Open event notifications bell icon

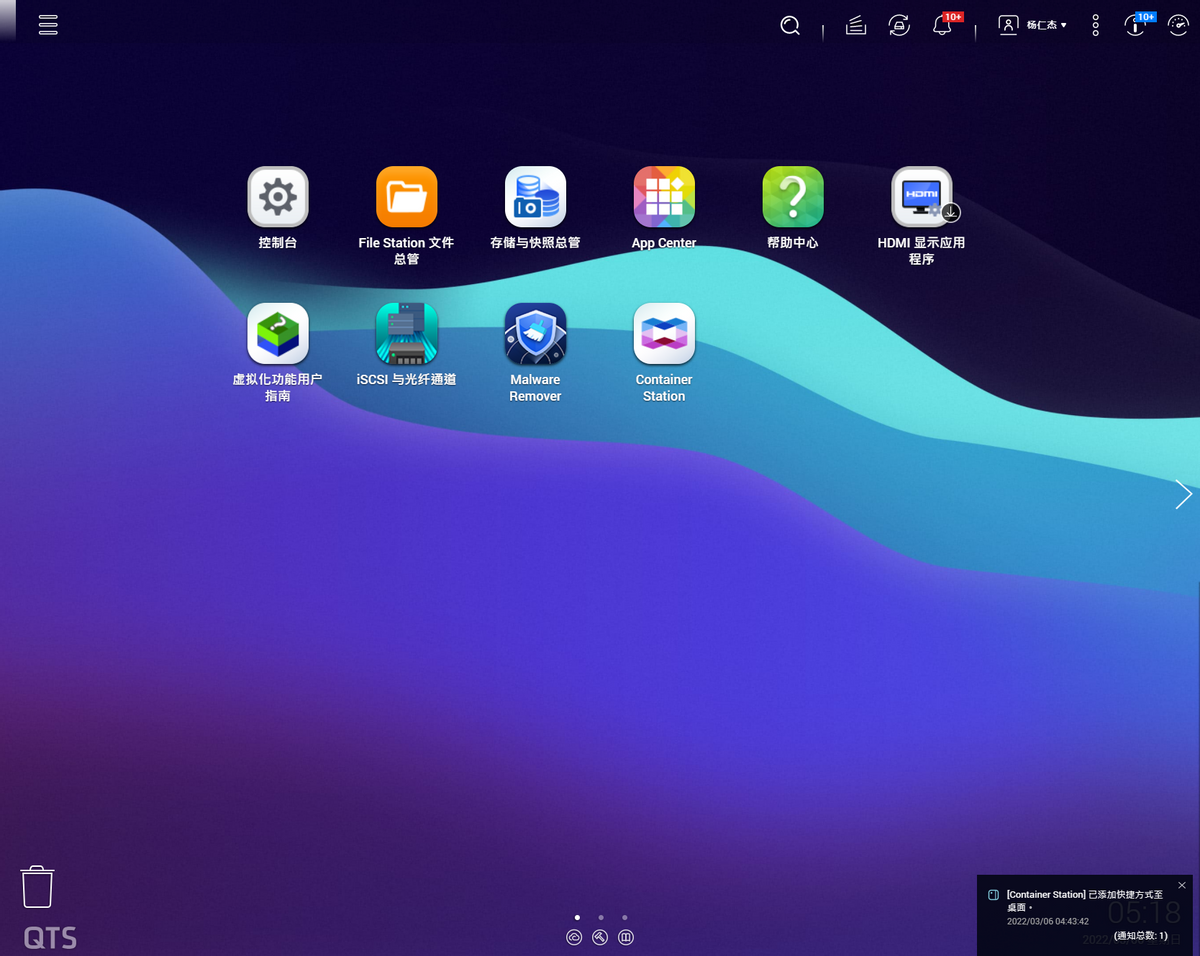(x=942, y=26)
